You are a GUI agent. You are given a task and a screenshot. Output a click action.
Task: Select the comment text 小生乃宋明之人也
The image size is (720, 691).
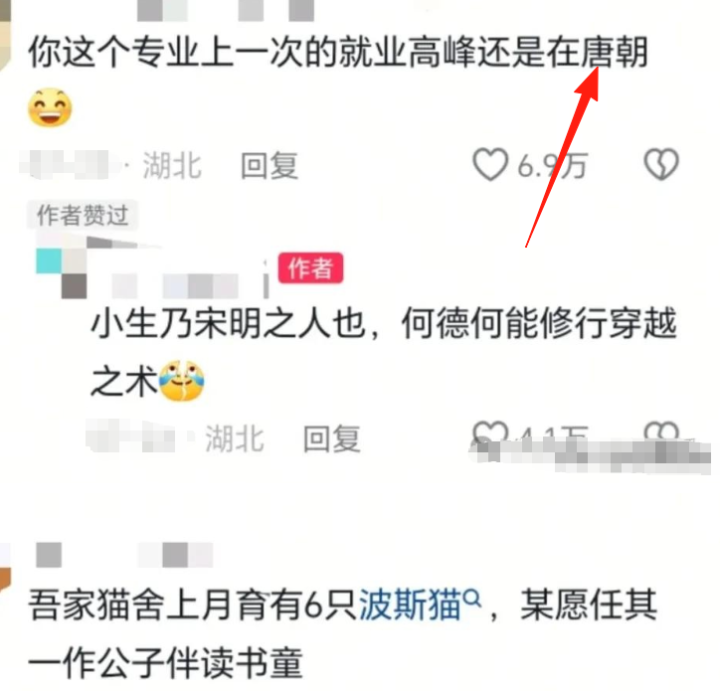pyautogui.click(x=228, y=323)
